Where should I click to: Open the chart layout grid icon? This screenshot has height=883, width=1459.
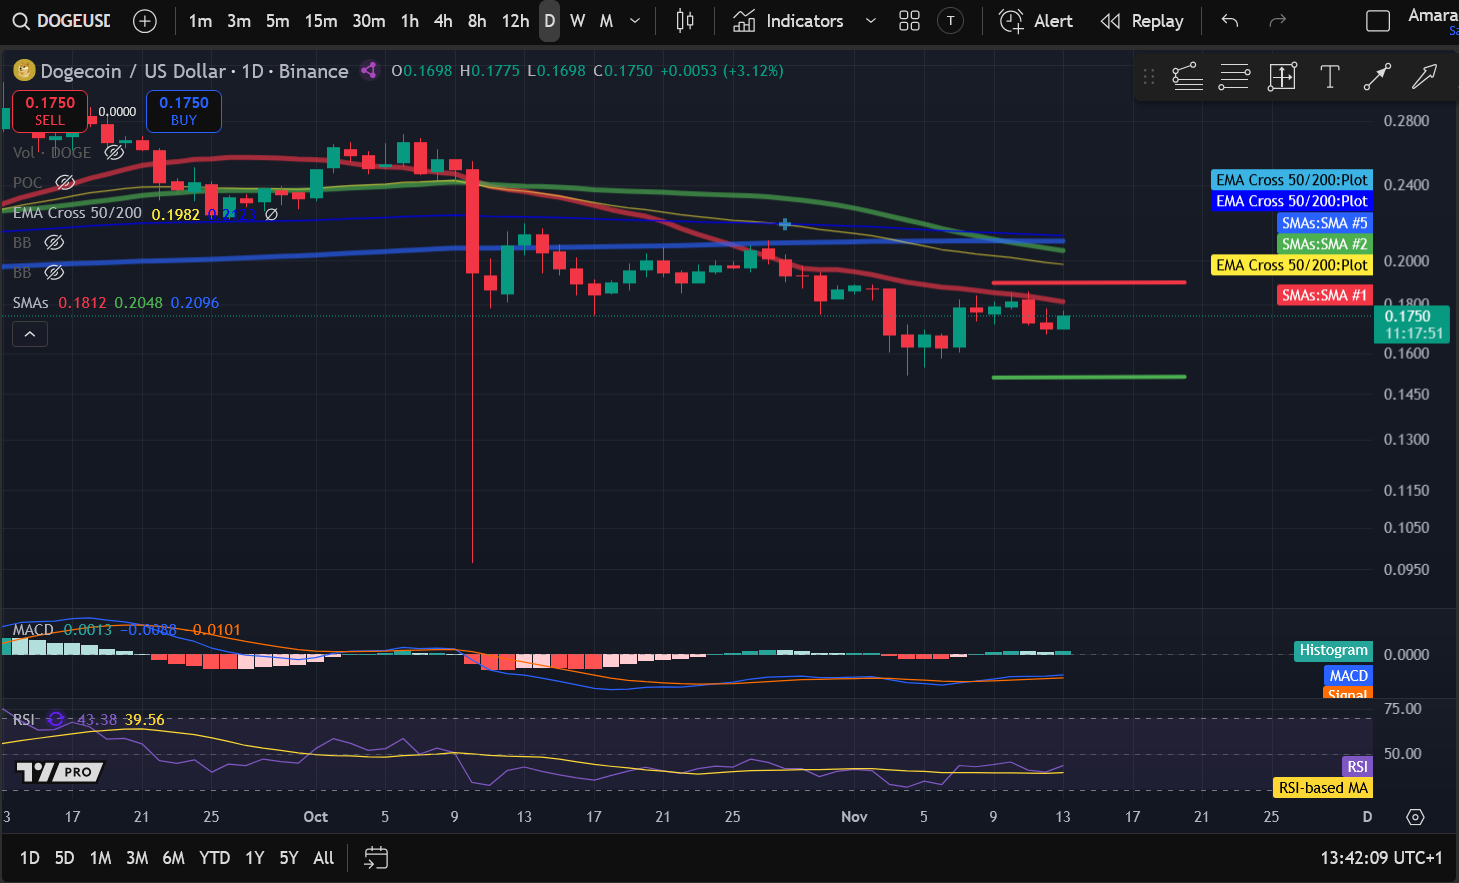[909, 20]
